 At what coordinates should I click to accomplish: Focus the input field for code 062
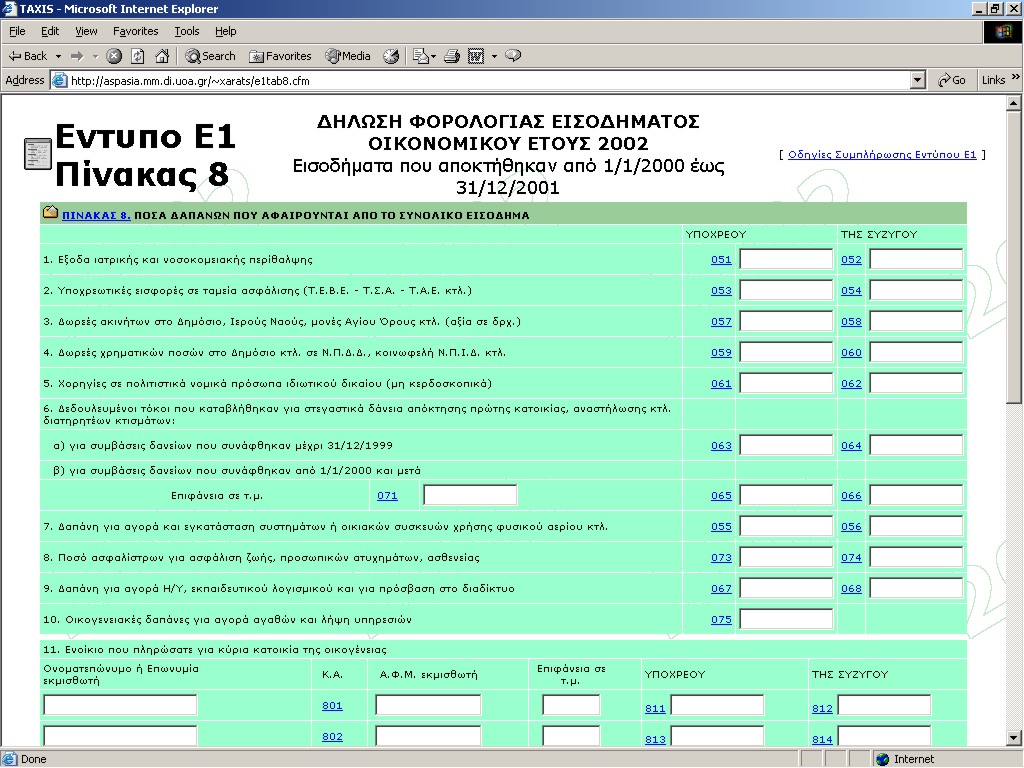[916, 383]
